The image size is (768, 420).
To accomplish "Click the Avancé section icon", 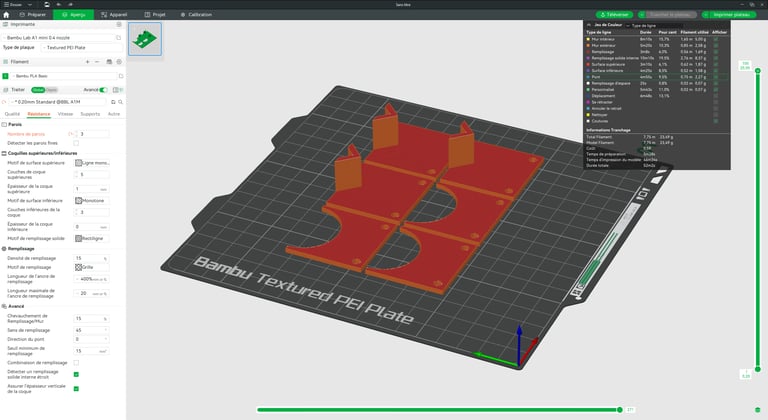I will point(4,306).
